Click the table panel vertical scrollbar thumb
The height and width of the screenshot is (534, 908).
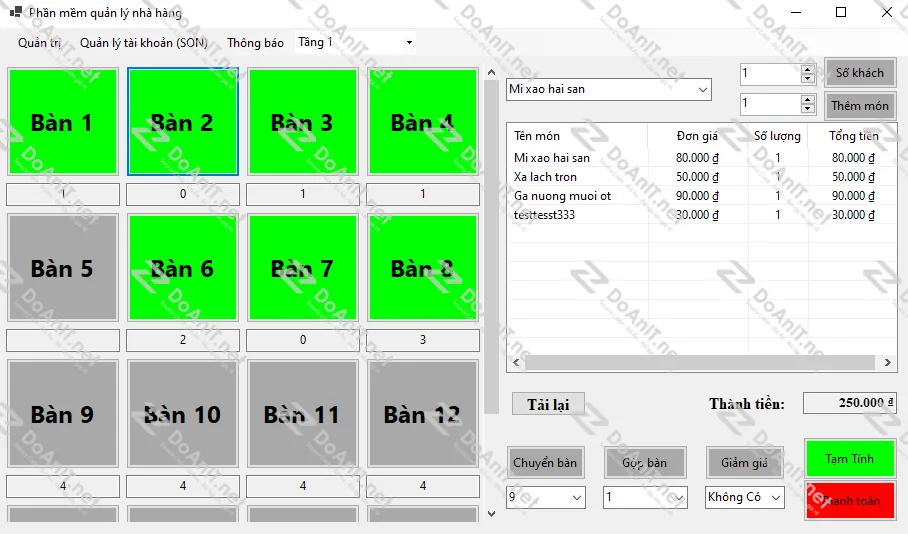491,247
